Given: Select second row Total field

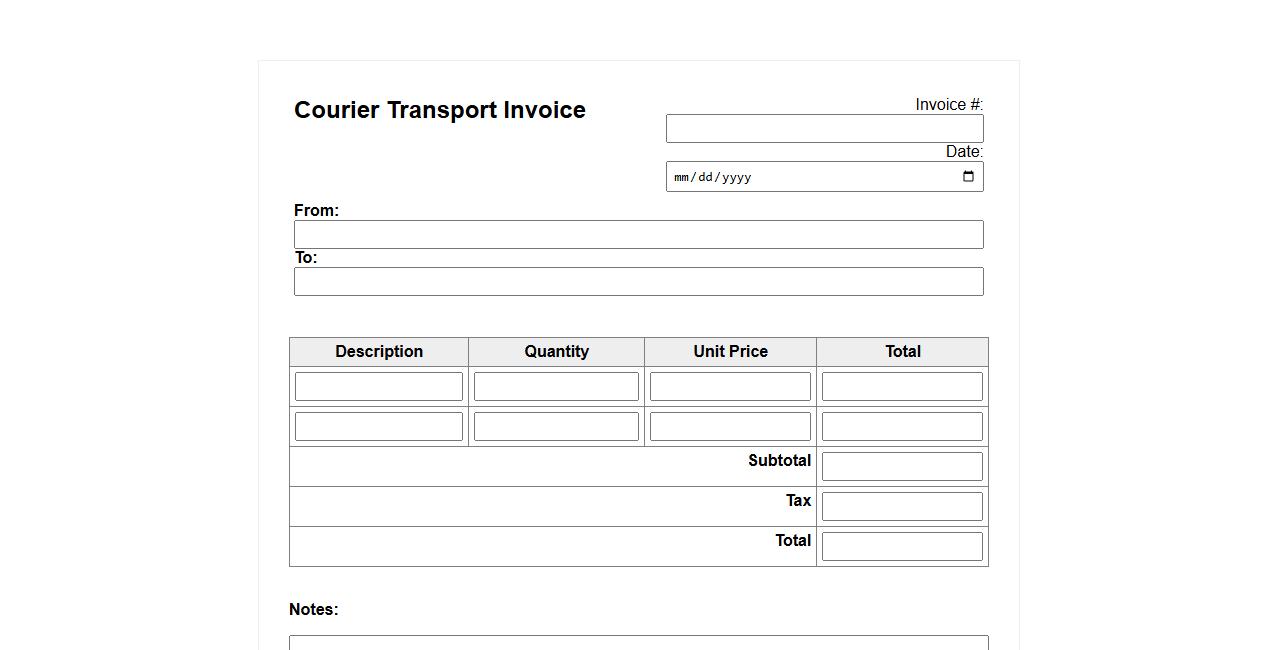Looking at the screenshot, I should click(x=902, y=427).
